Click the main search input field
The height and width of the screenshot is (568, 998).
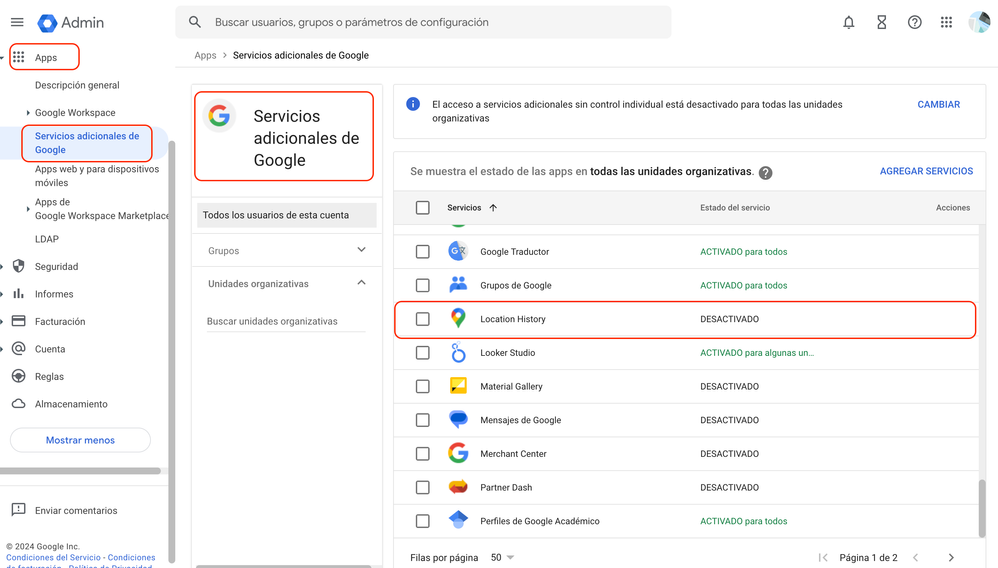(423, 22)
